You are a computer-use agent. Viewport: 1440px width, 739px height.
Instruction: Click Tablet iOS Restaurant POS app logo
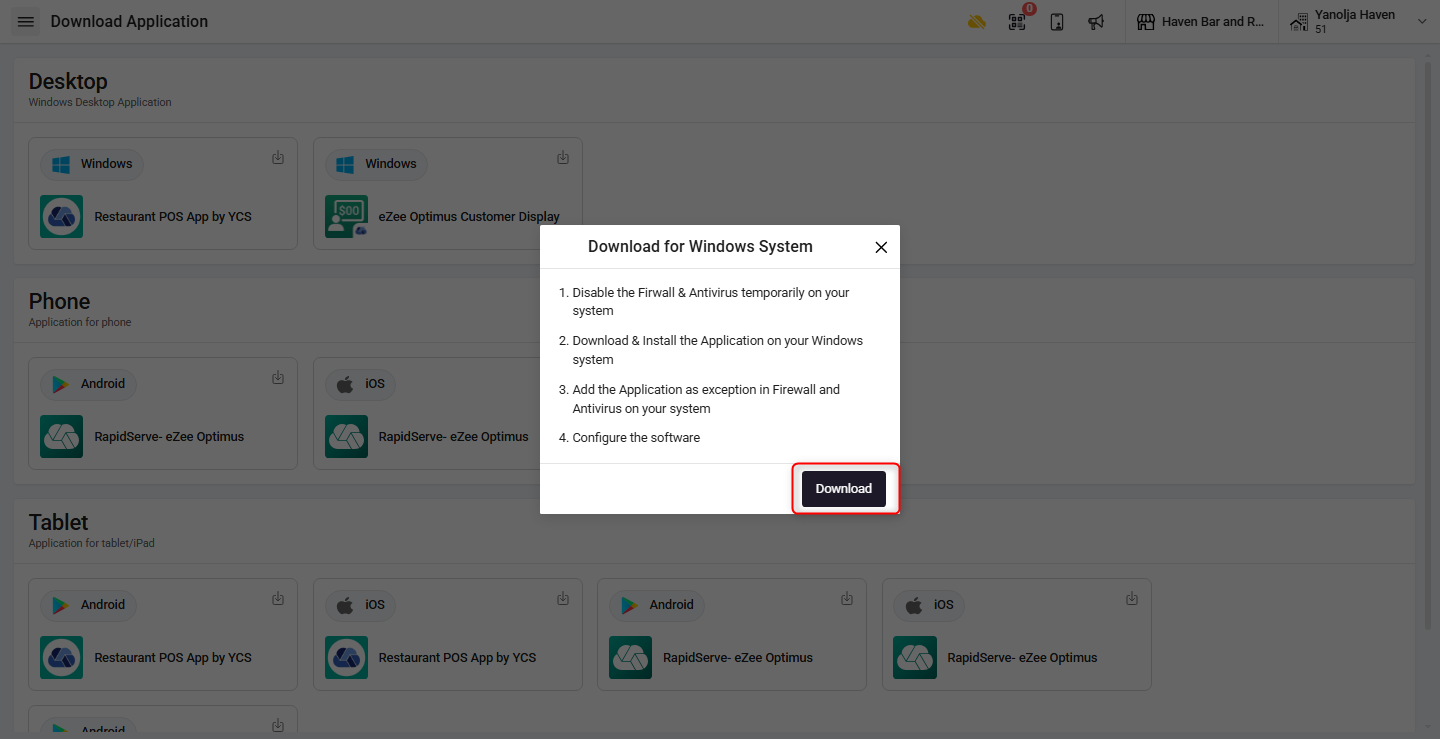[346, 658]
